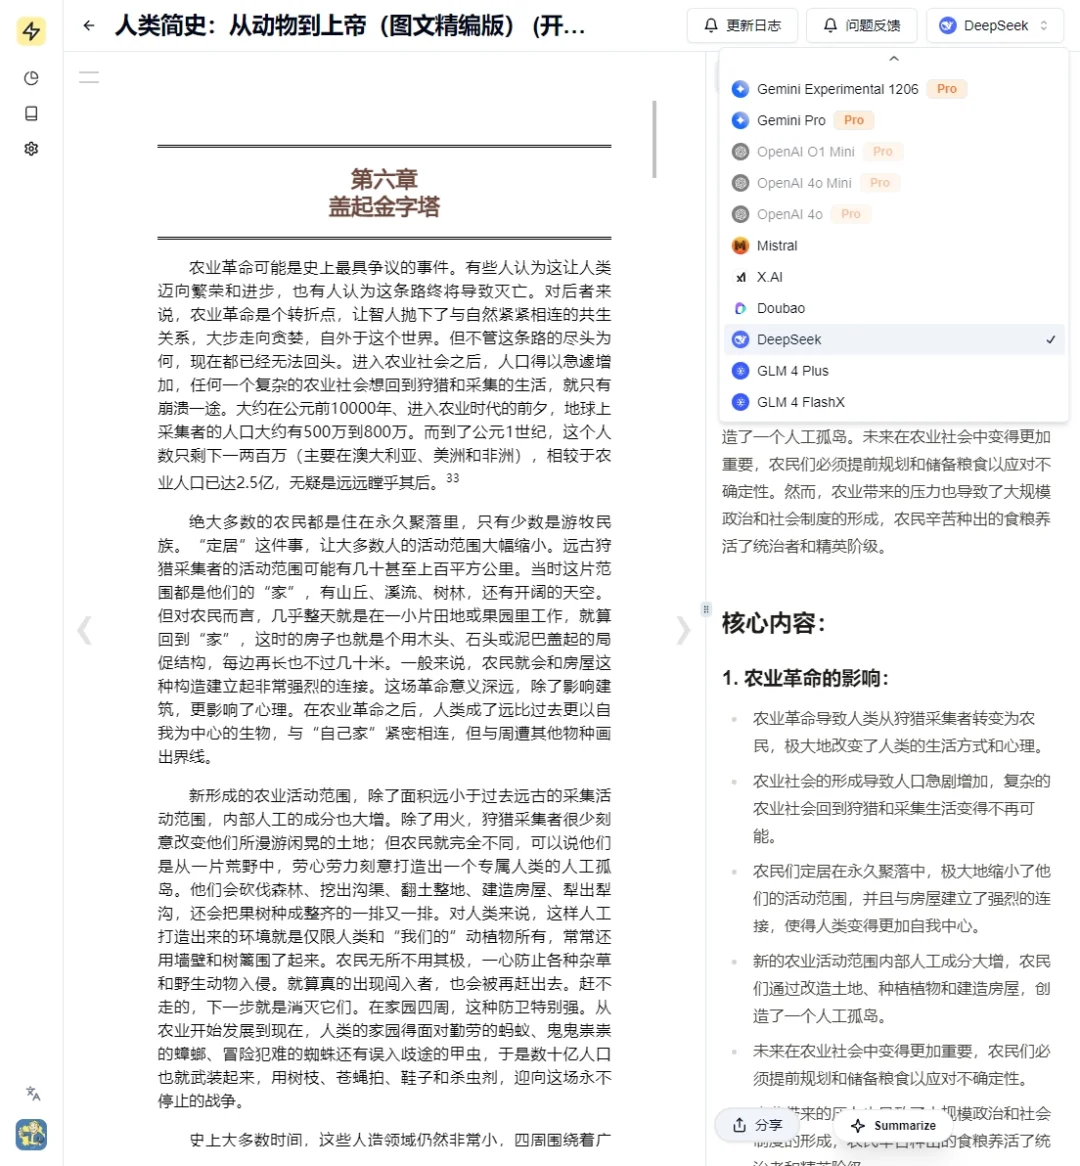Click the Gemini Pro model icon
This screenshot has width=1080, height=1166.
[740, 120]
